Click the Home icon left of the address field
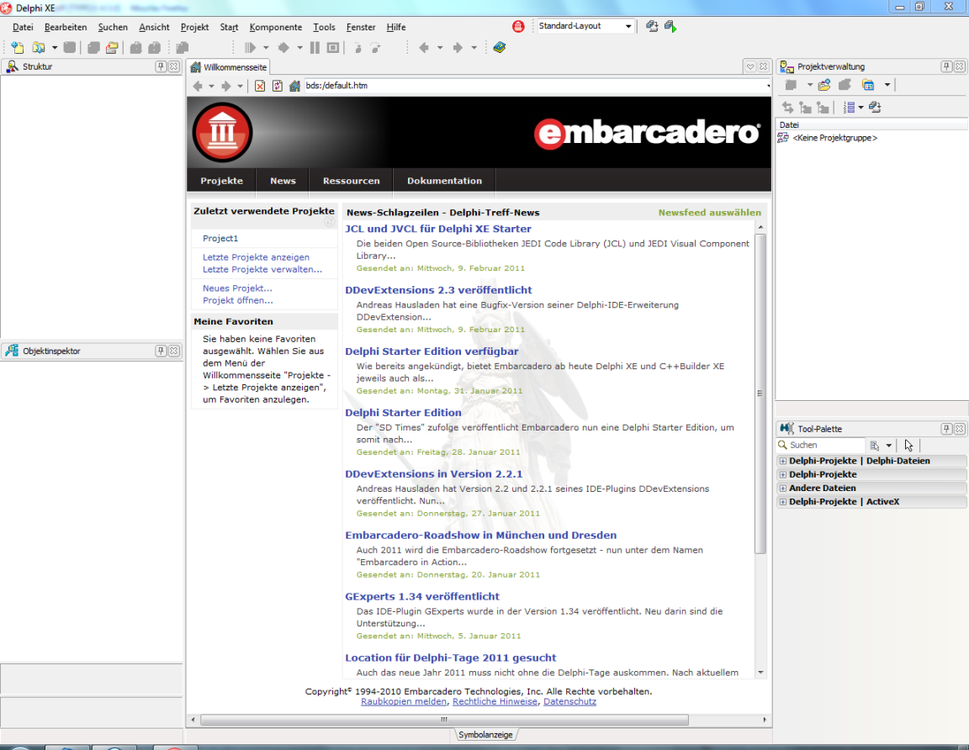 point(295,86)
